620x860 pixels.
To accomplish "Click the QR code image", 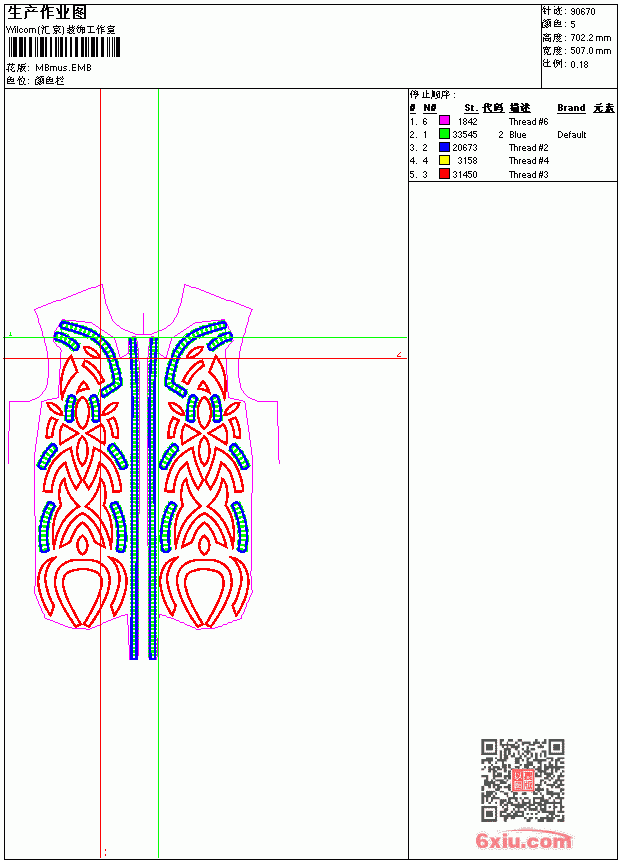I will (x=522, y=779).
